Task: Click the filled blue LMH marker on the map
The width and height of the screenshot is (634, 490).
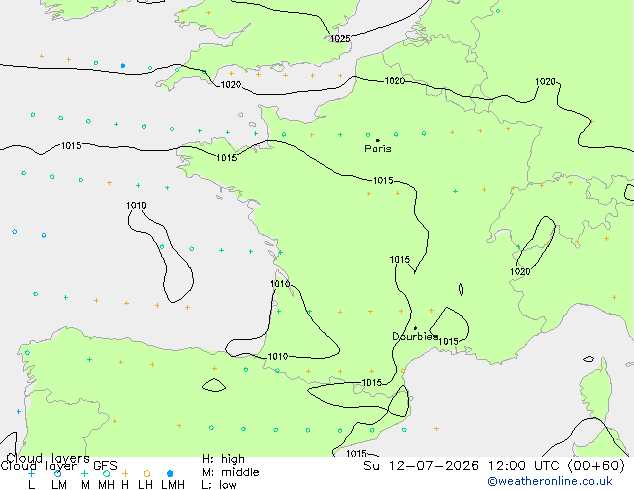Action: 123,65
